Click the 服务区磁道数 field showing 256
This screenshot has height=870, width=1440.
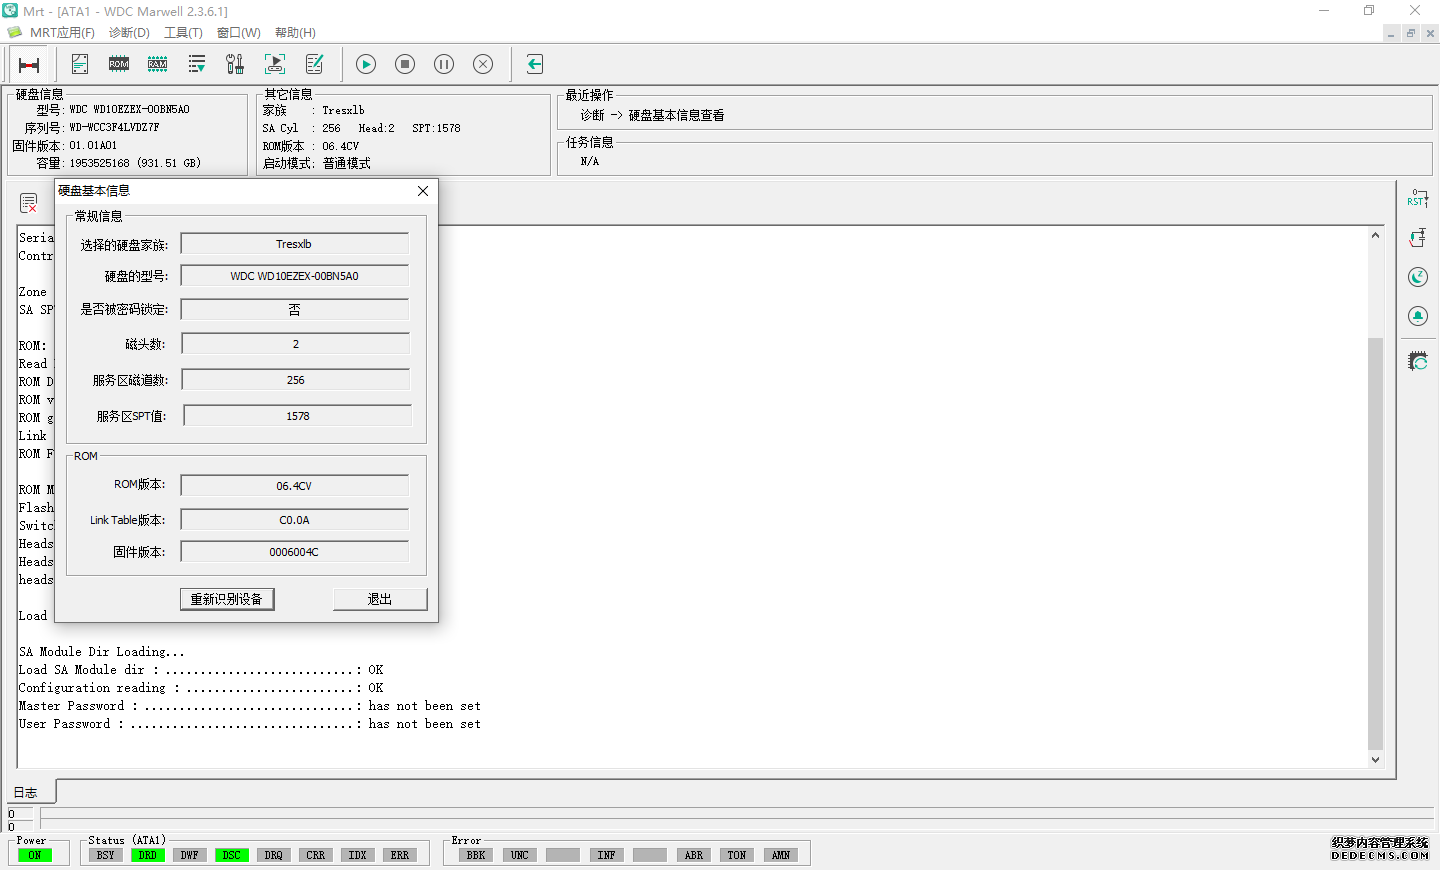pyautogui.click(x=295, y=380)
